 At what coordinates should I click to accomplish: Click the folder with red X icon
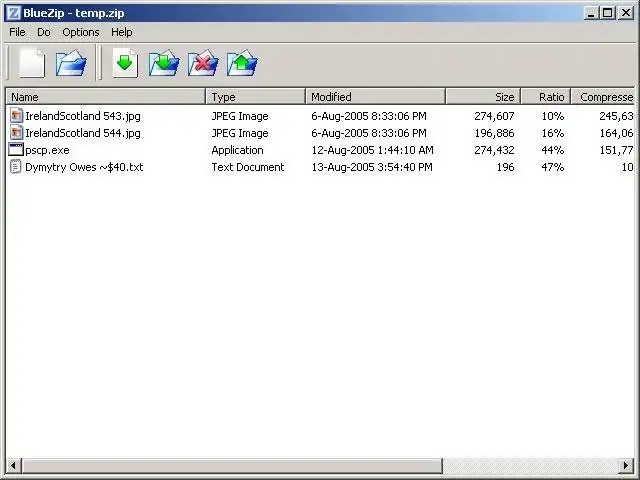click(x=203, y=63)
